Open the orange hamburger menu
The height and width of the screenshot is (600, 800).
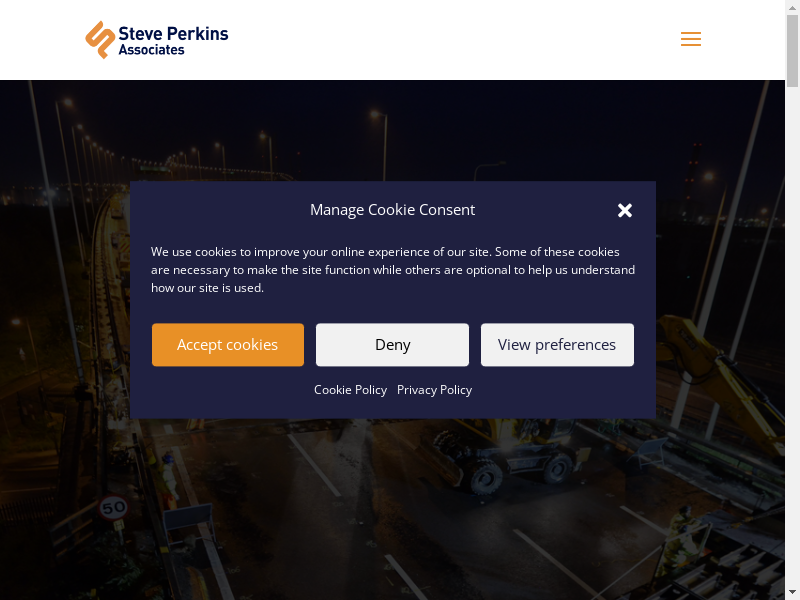tap(691, 39)
